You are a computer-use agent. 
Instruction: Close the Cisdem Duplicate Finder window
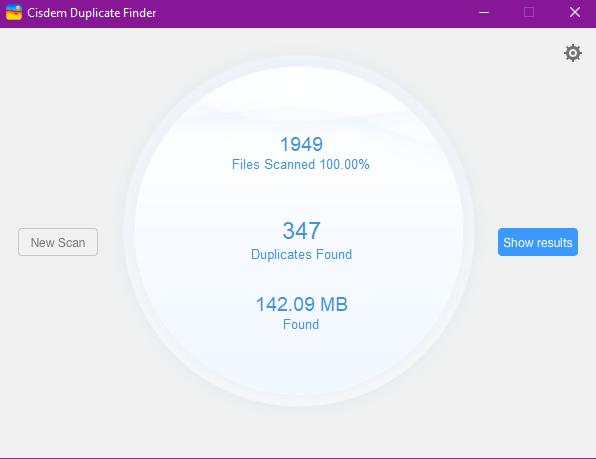pos(575,13)
